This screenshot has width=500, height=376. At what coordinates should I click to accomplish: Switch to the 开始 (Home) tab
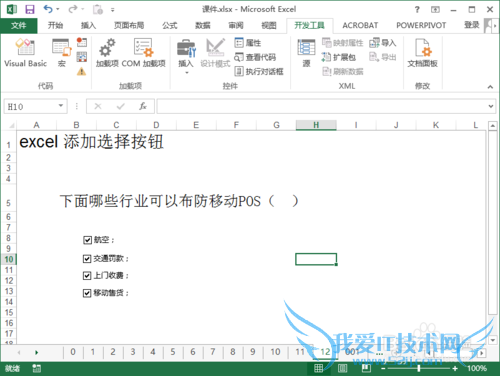(x=55, y=25)
